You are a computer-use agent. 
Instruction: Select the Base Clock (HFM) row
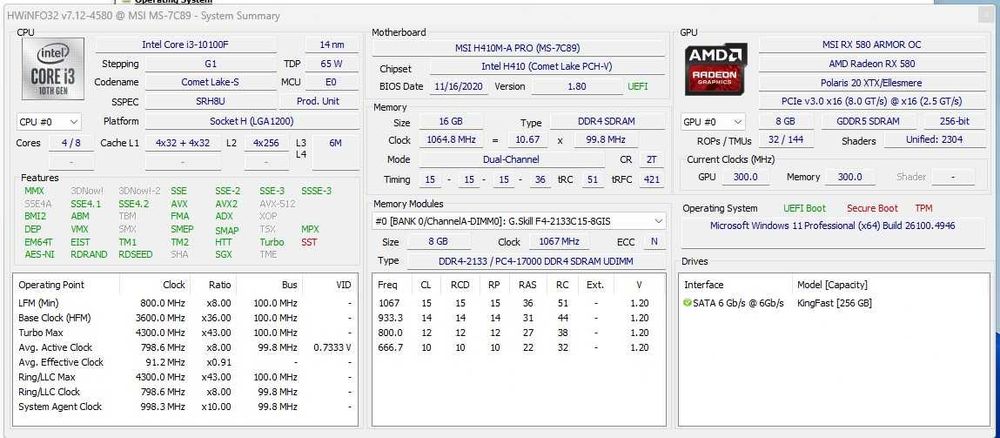[x=185, y=318]
